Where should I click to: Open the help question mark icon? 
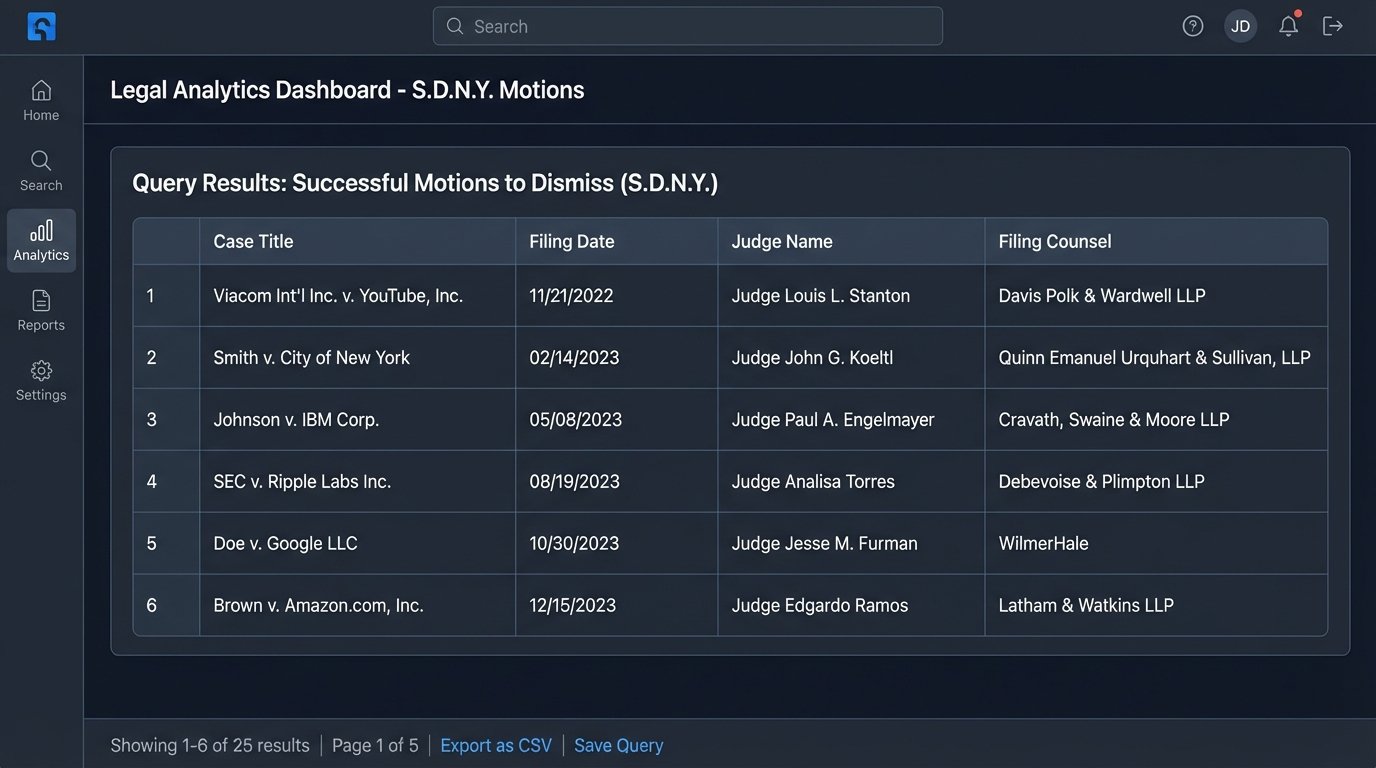[x=1192, y=26]
